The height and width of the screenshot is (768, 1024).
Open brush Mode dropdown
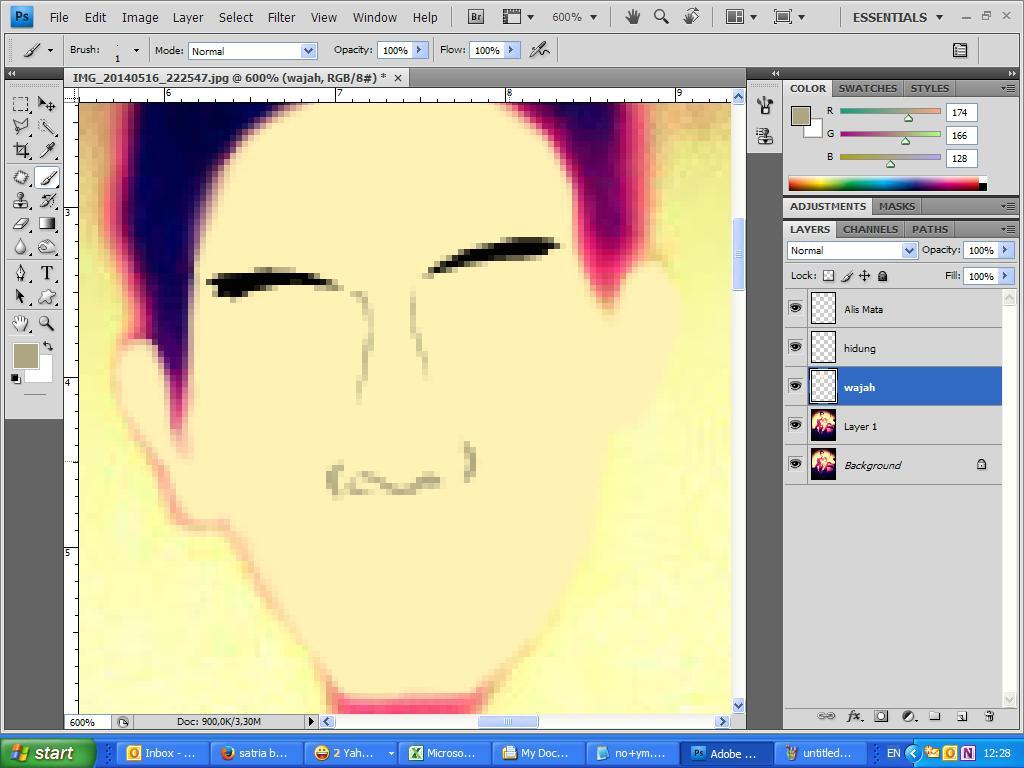tap(308, 51)
